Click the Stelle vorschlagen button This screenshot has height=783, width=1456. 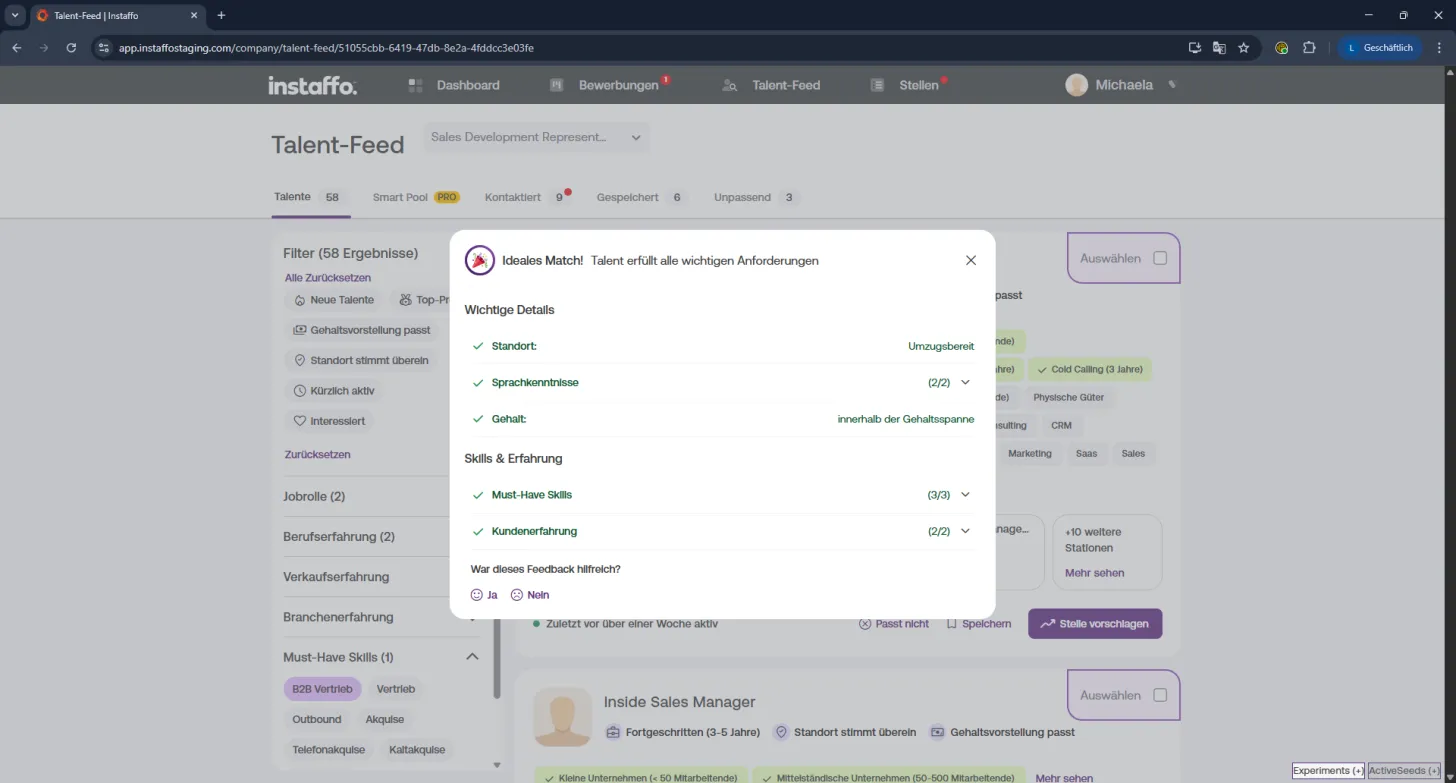[1095, 623]
